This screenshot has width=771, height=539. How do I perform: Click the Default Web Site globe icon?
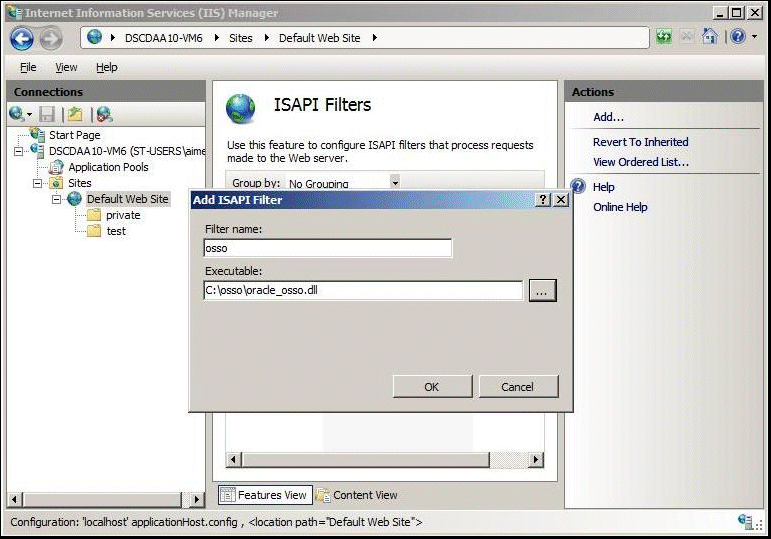tap(75, 199)
